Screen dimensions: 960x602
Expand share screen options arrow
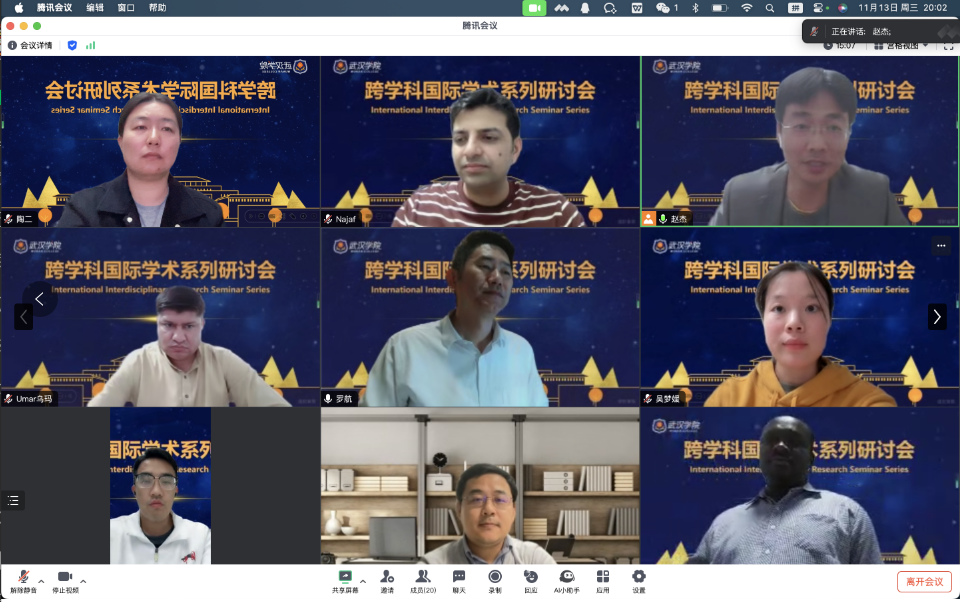point(362,580)
